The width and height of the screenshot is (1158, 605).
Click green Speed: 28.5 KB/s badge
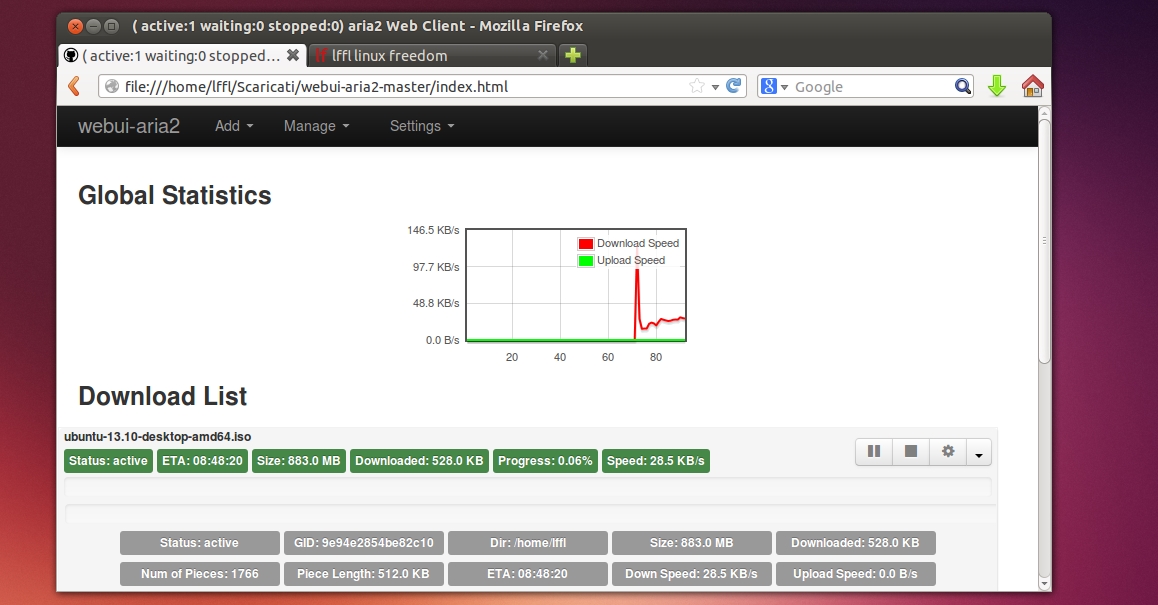656,461
